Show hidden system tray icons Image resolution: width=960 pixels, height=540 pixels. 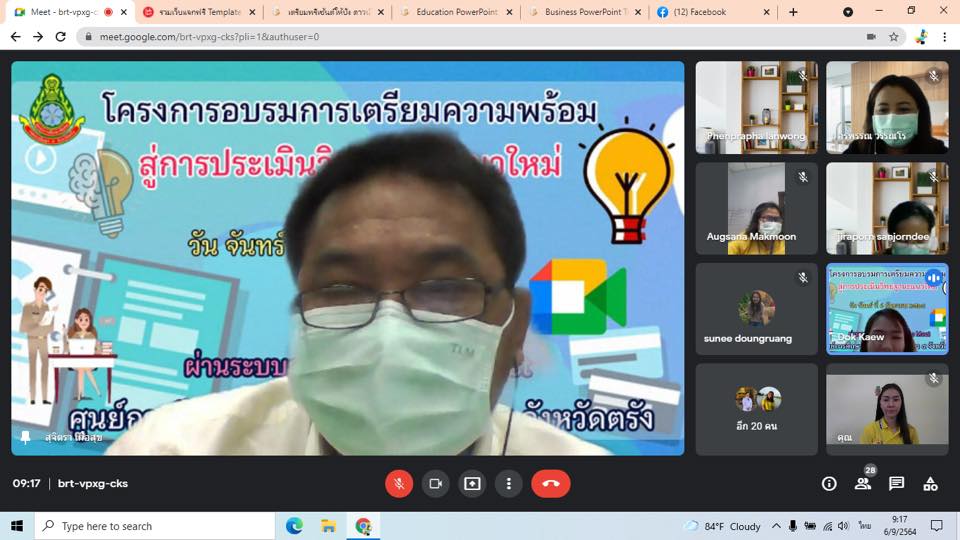pos(776,526)
